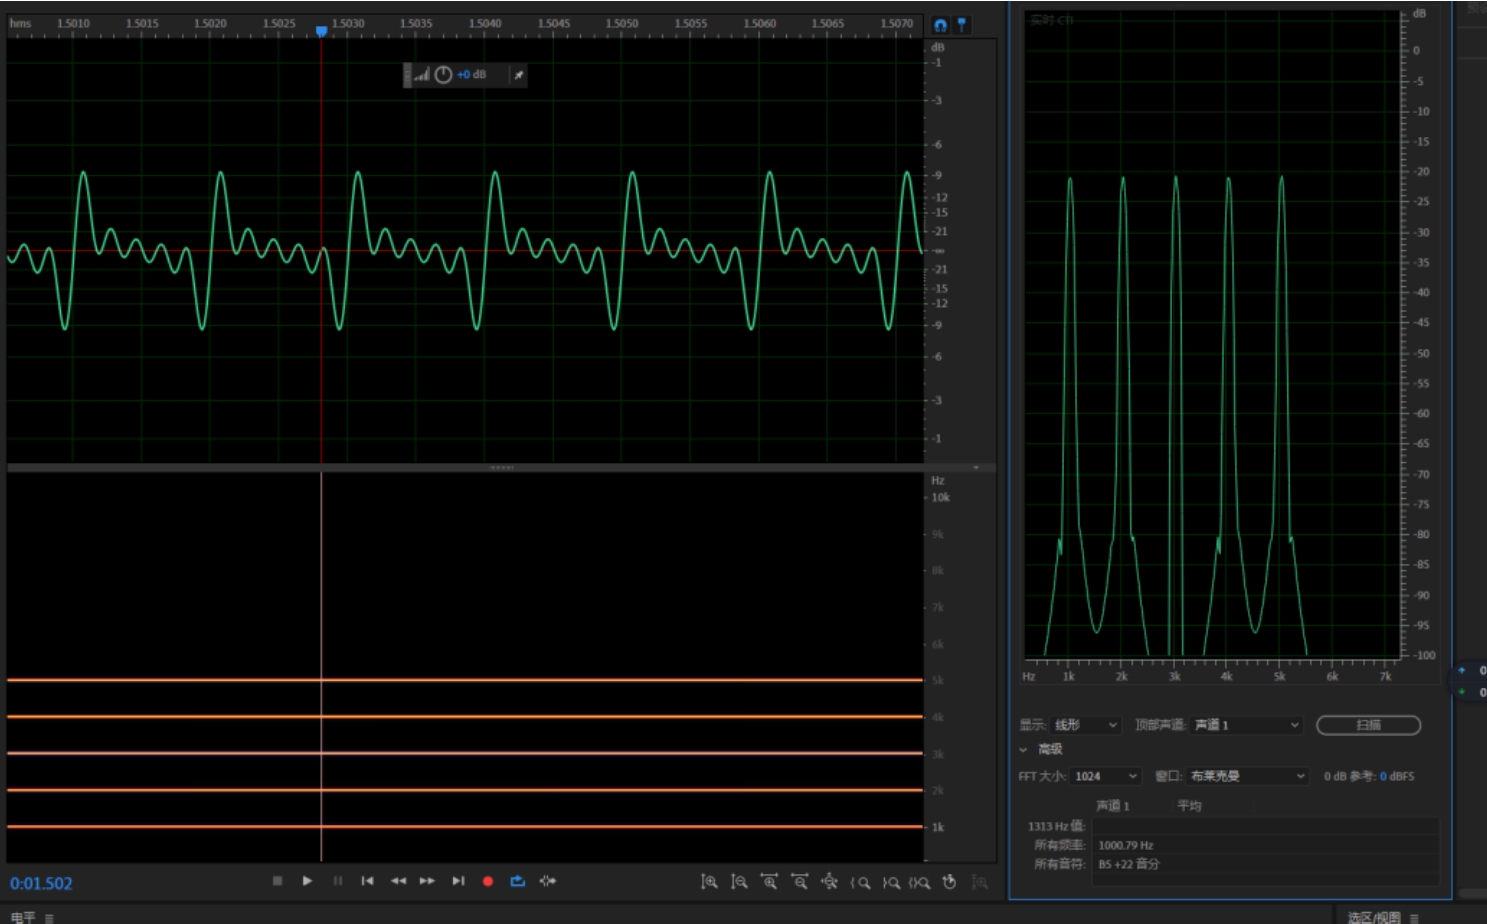1487x924 pixels.
Task: Jump to previous marker with skip-back button
Action: click(x=367, y=881)
